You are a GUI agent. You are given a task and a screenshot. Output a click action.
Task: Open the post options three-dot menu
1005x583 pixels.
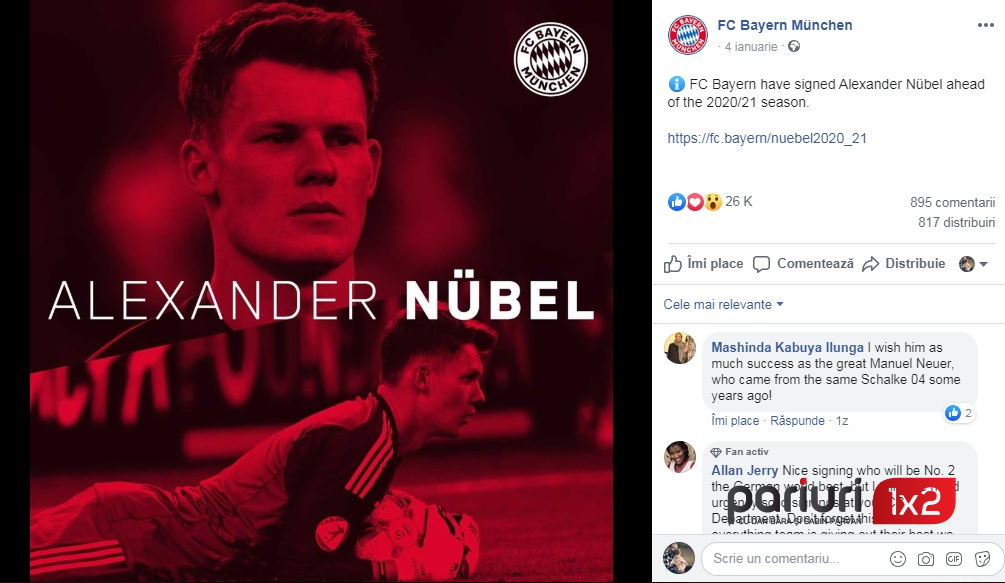point(985,25)
